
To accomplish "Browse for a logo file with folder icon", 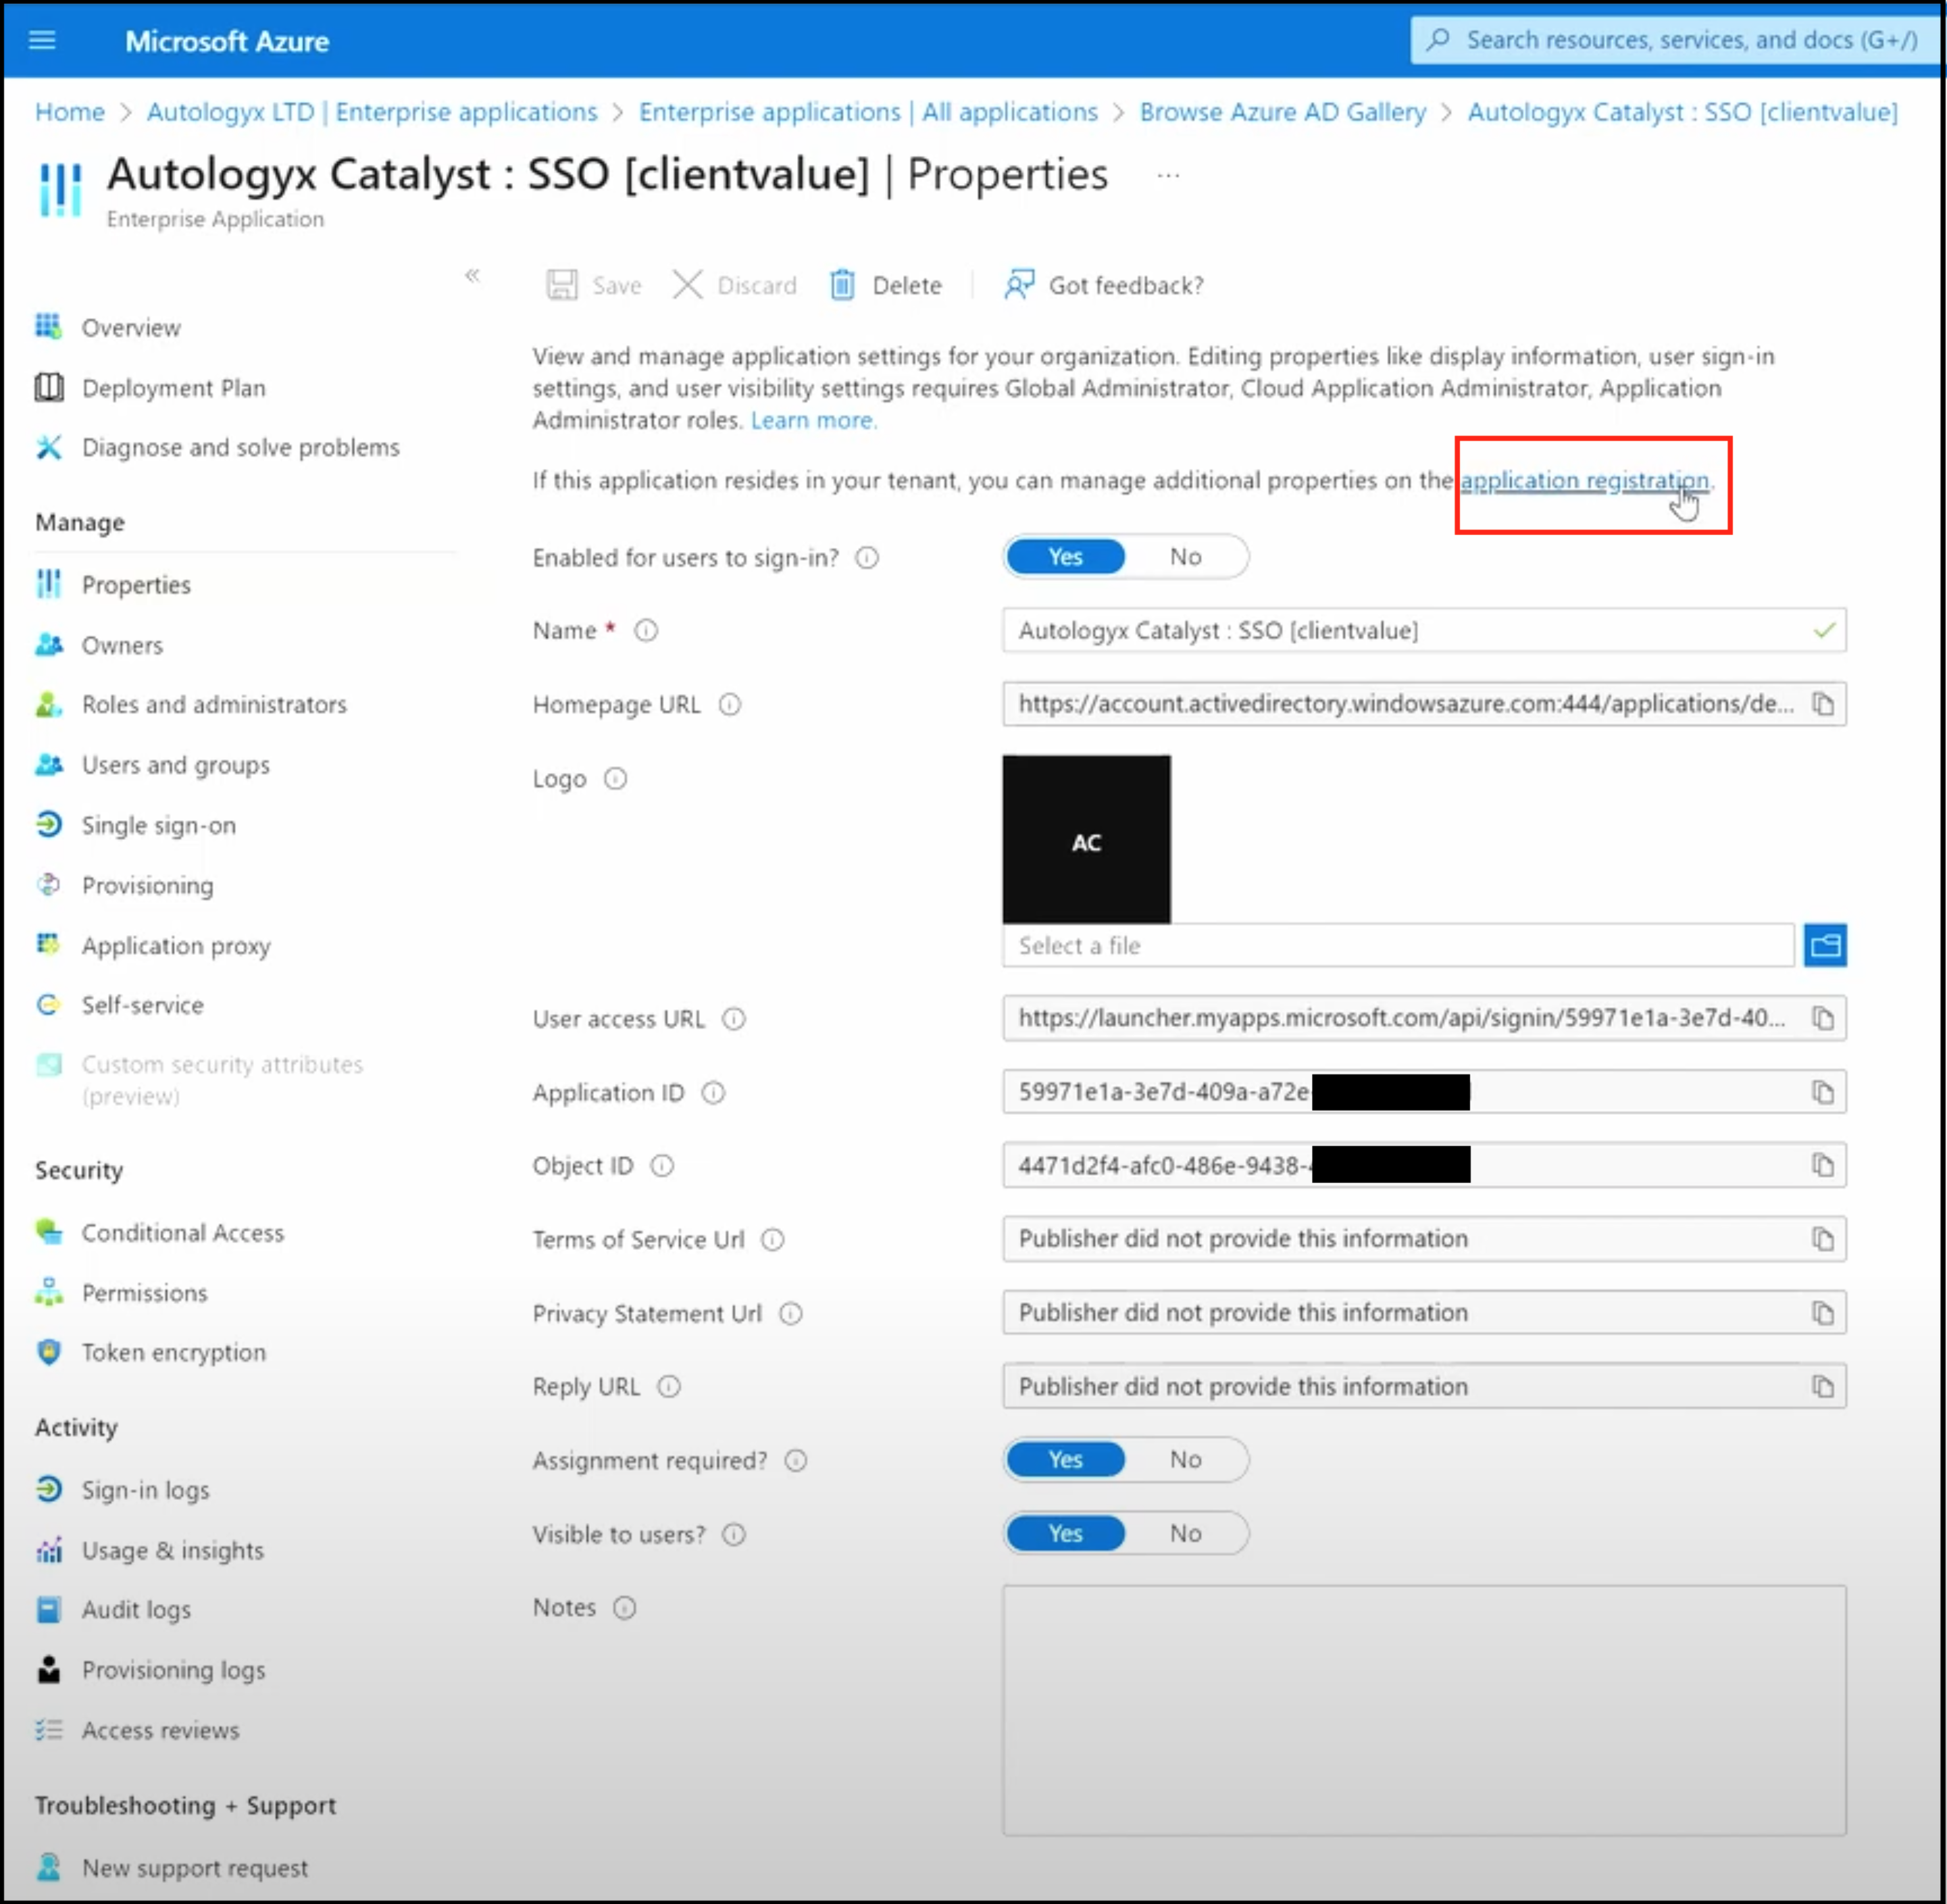I will click(x=1825, y=945).
